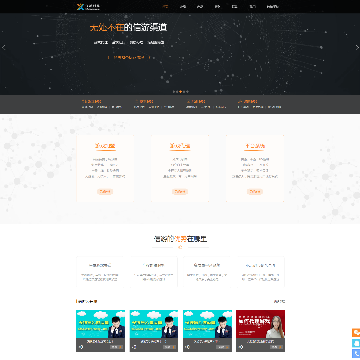Click the blue phone icon in the floating sidebar
This screenshot has height=360, width=360.
(x=356, y=353)
